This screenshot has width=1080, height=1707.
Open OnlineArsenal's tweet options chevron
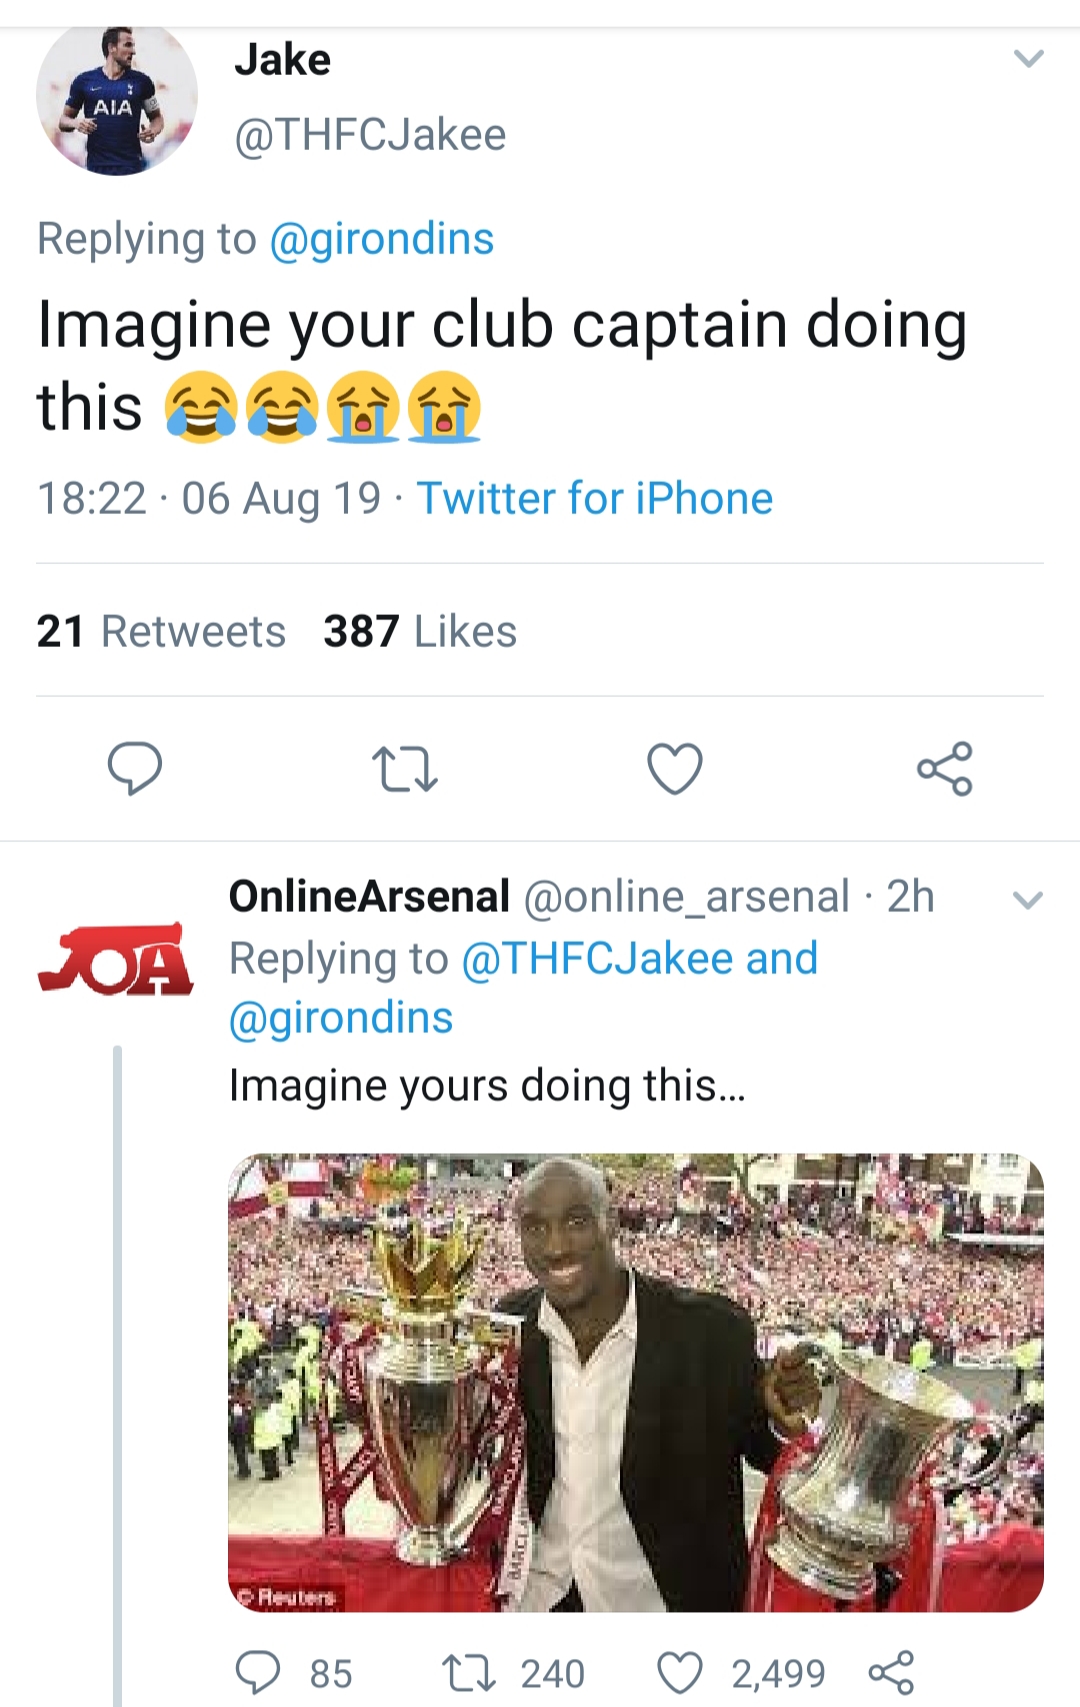point(1028,899)
